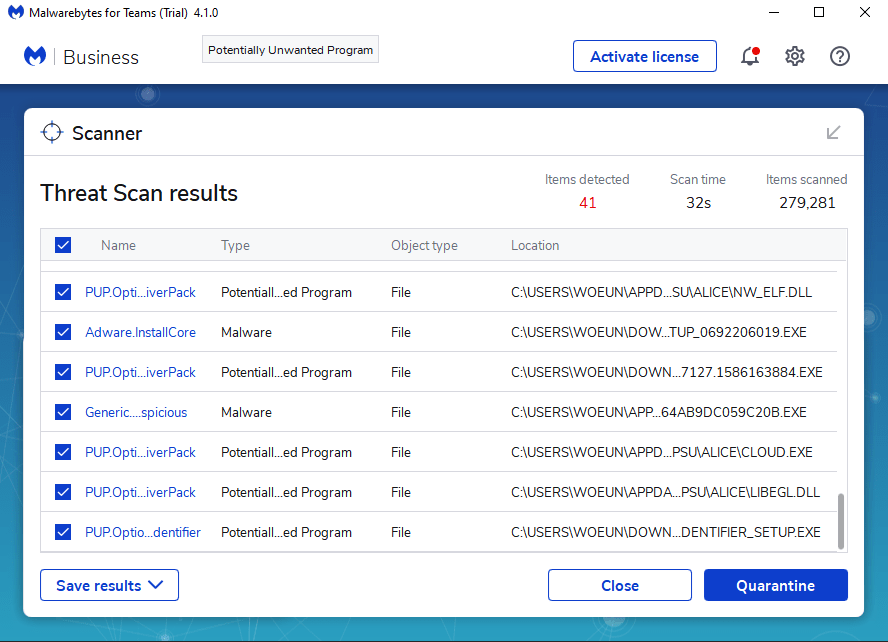Sort by the Type column header
Image resolution: width=888 pixels, height=642 pixels.
coord(235,245)
